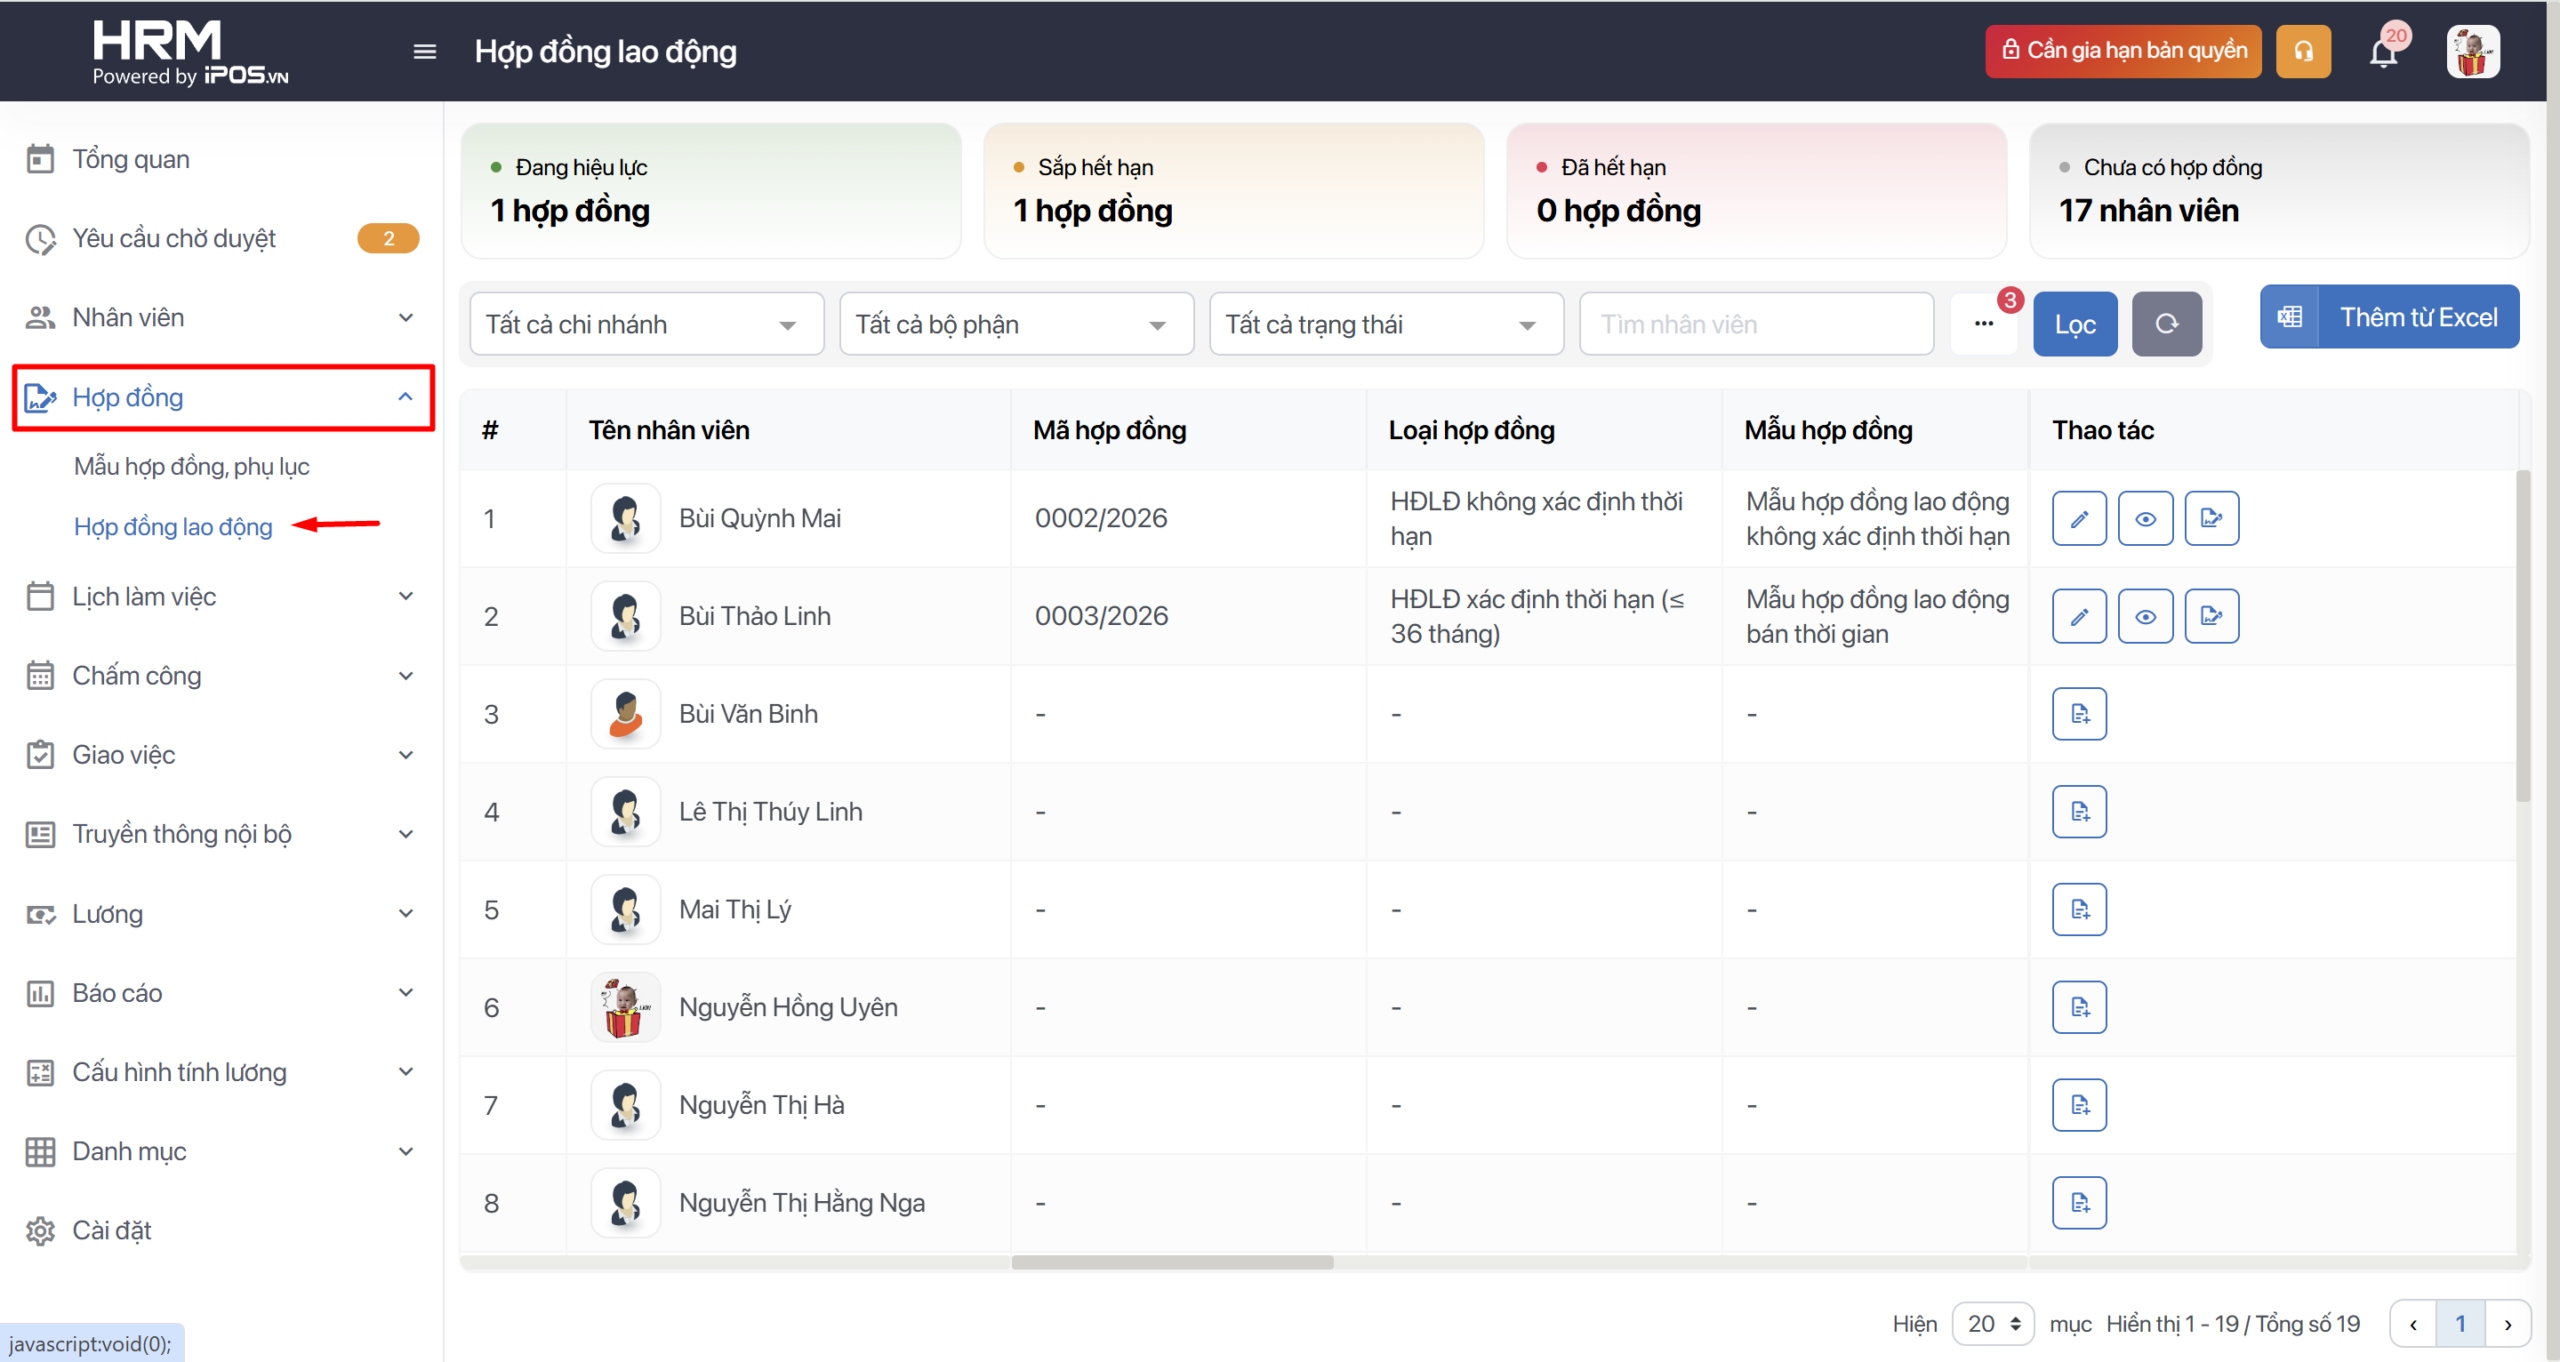
Task: Open Mẫu hợp đồng, phụ lục submenu
Action: point(191,466)
